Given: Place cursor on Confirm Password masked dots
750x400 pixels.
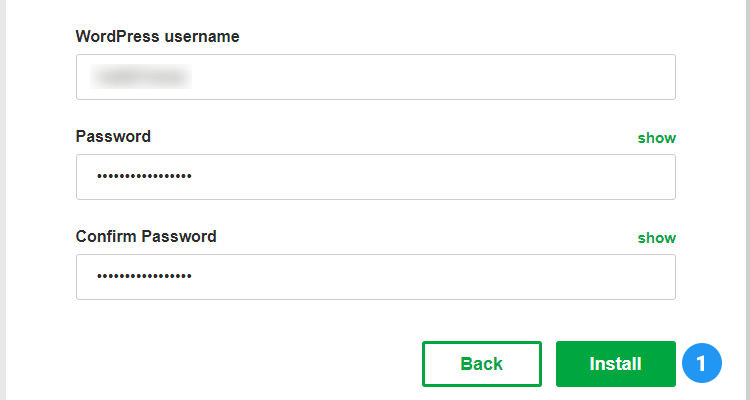Looking at the screenshot, I should (144, 277).
